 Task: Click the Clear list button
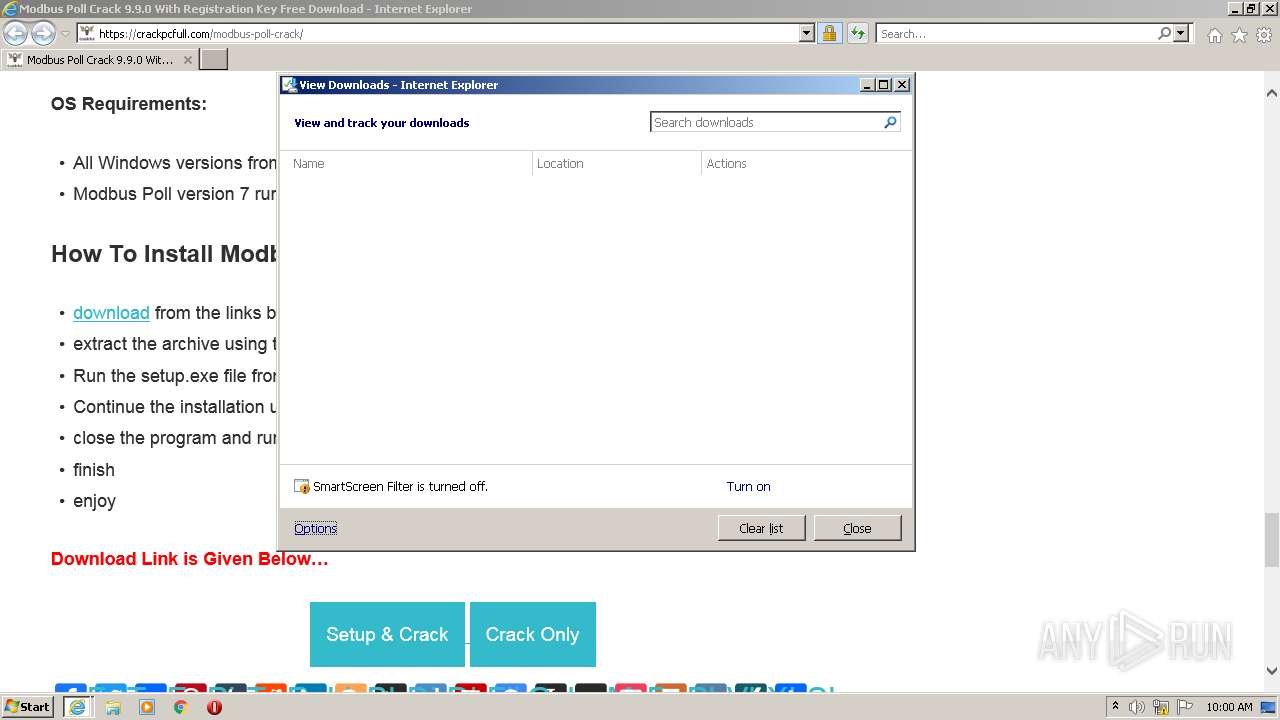coord(761,528)
